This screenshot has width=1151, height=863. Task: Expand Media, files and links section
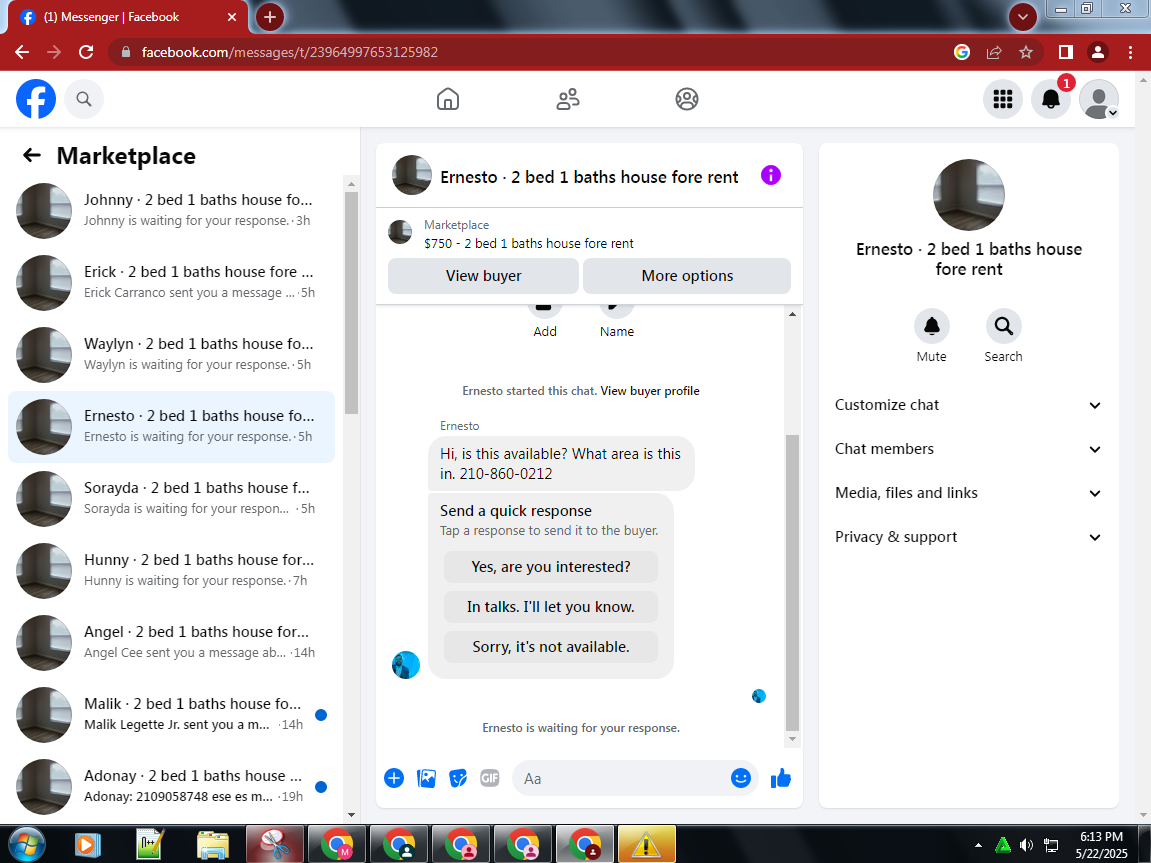pos(968,493)
